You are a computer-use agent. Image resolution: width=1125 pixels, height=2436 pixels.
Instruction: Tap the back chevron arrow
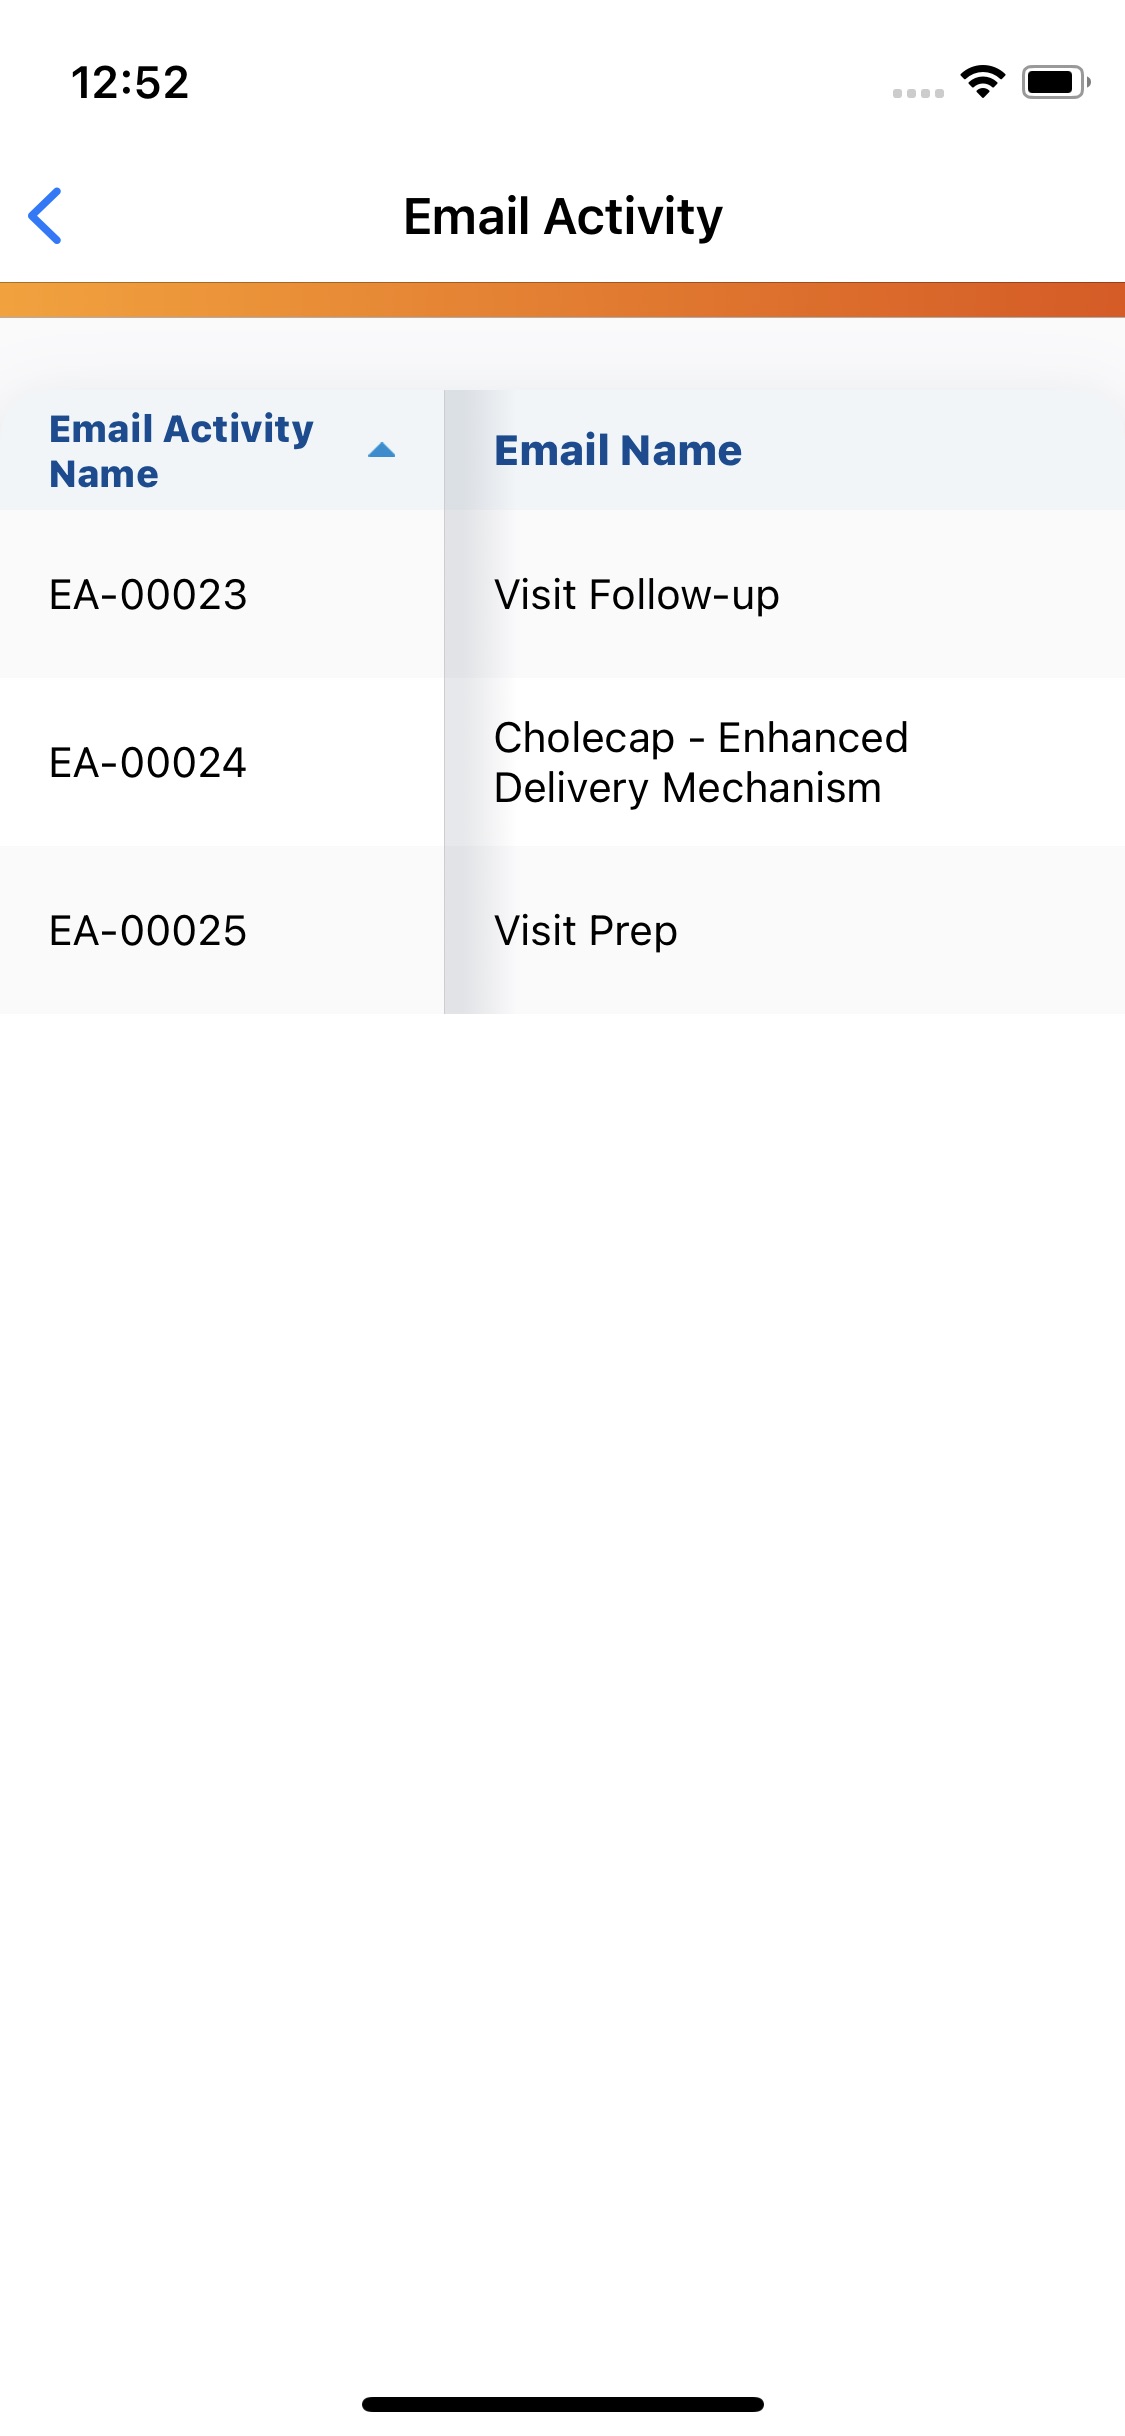click(x=45, y=216)
